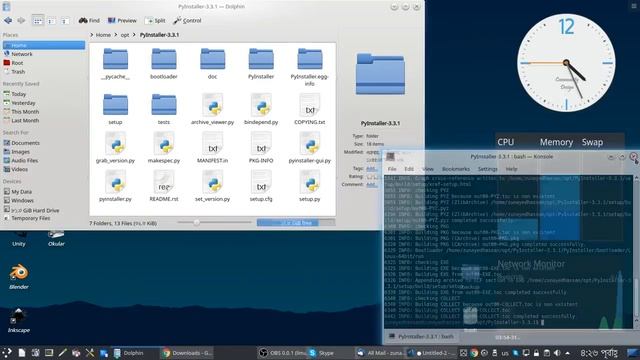Viewport: 640px width, 360px height.
Task: Open the Control menu in Dolphin
Action: pos(187,20)
